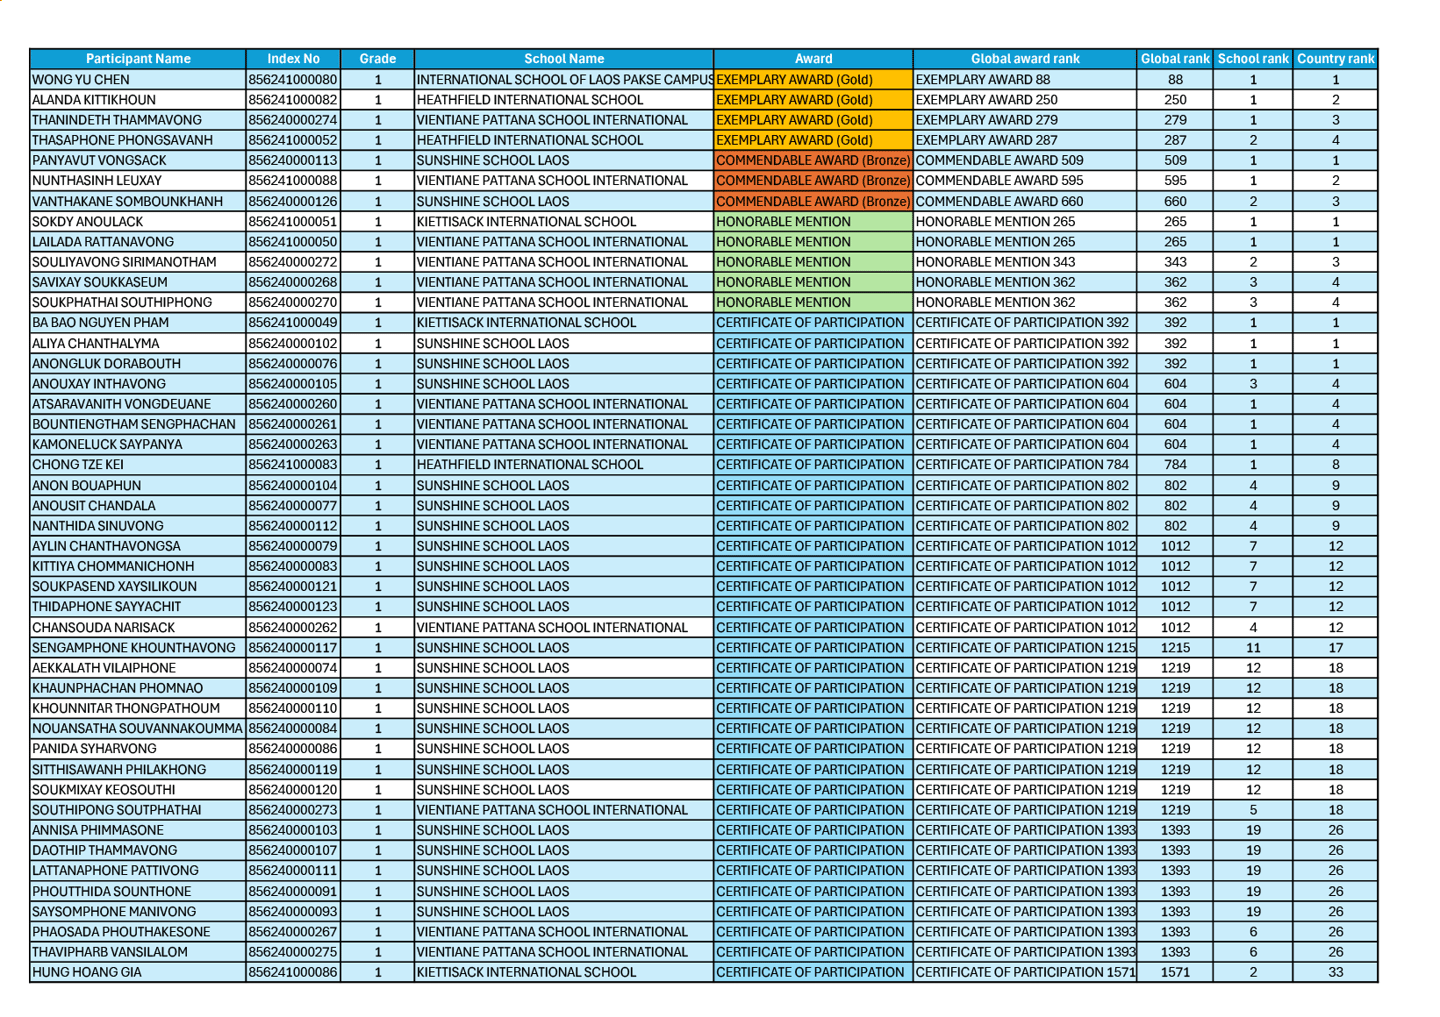The width and height of the screenshot is (1440, 1017).
Task: Click SOKDY ANOULACK name cell
Action: coord(138,222)
